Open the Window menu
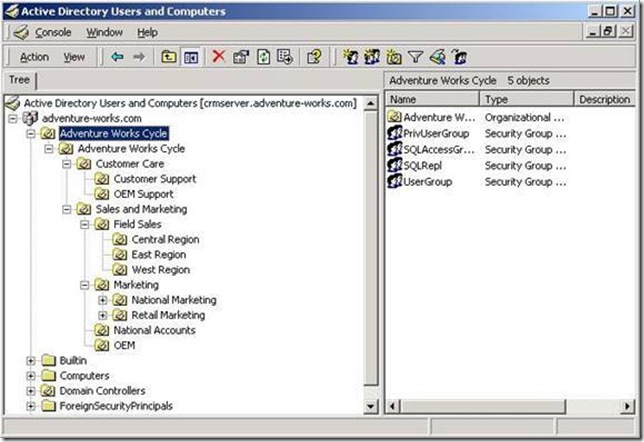644x442 pixels. pos(104,32)
